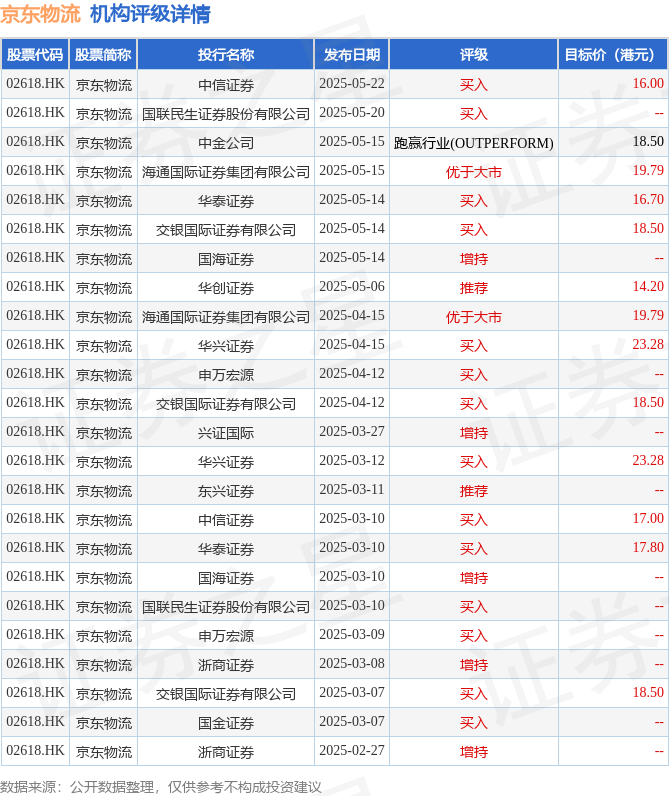Select 国海证券 in the 2025-05-14 row

[226, 258]
